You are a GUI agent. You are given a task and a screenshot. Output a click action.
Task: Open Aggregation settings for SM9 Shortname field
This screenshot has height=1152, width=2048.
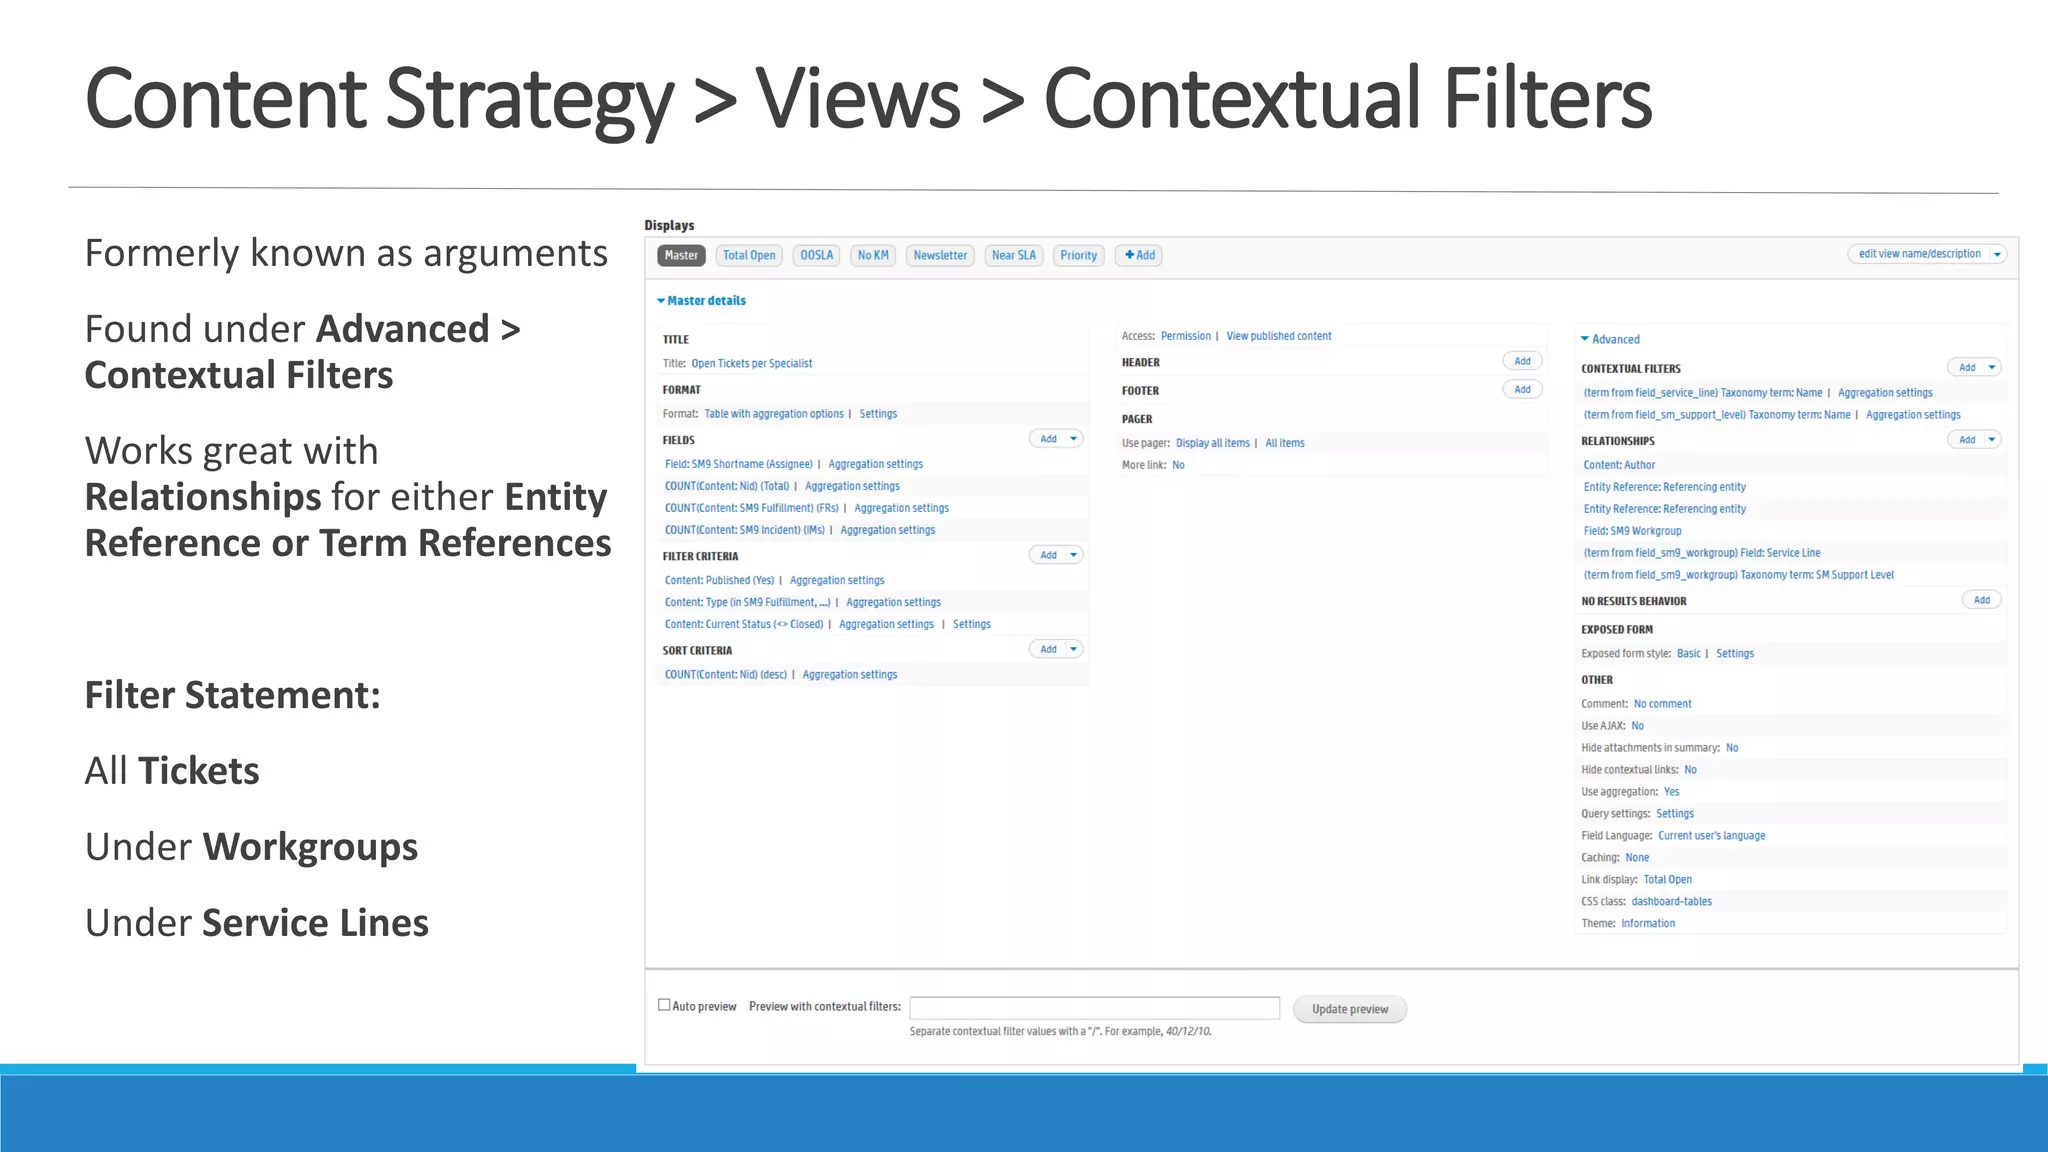(x=875, y=464)
